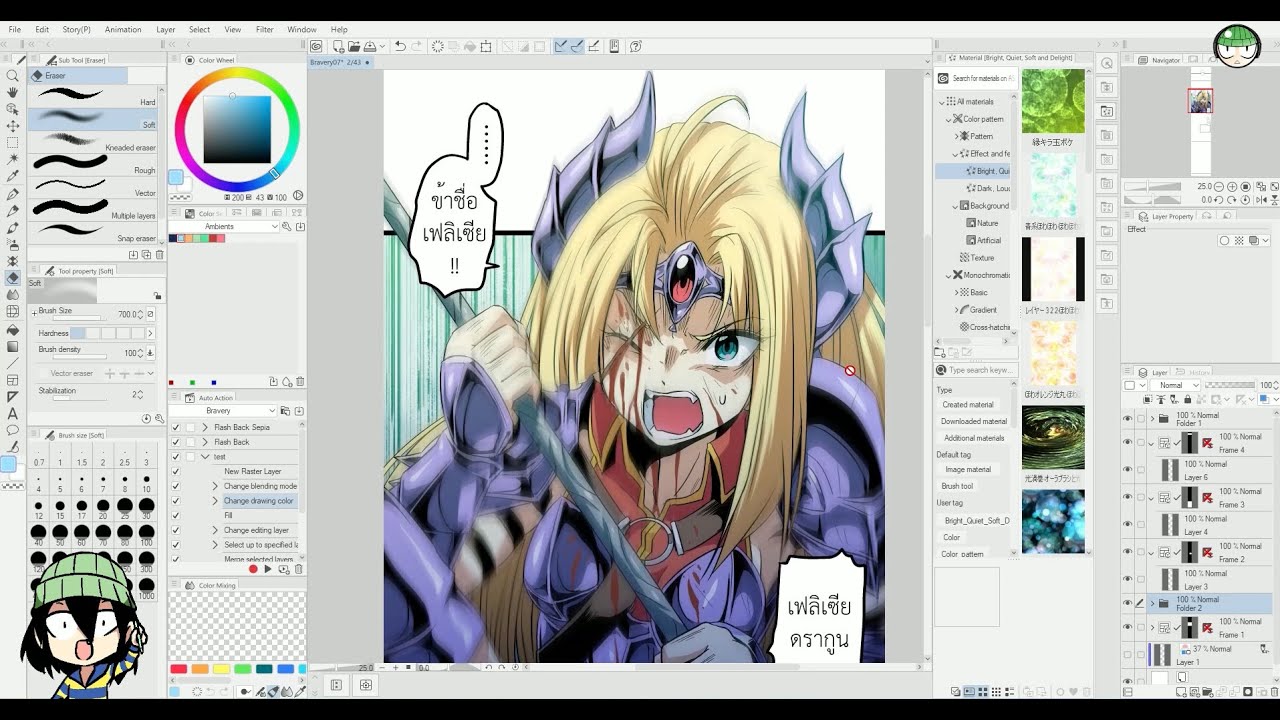The width and height of the screenshot is (1280, 720).
Task: Expand Folder 1 in Layer panel
Action: click(x=1153, y=419)
